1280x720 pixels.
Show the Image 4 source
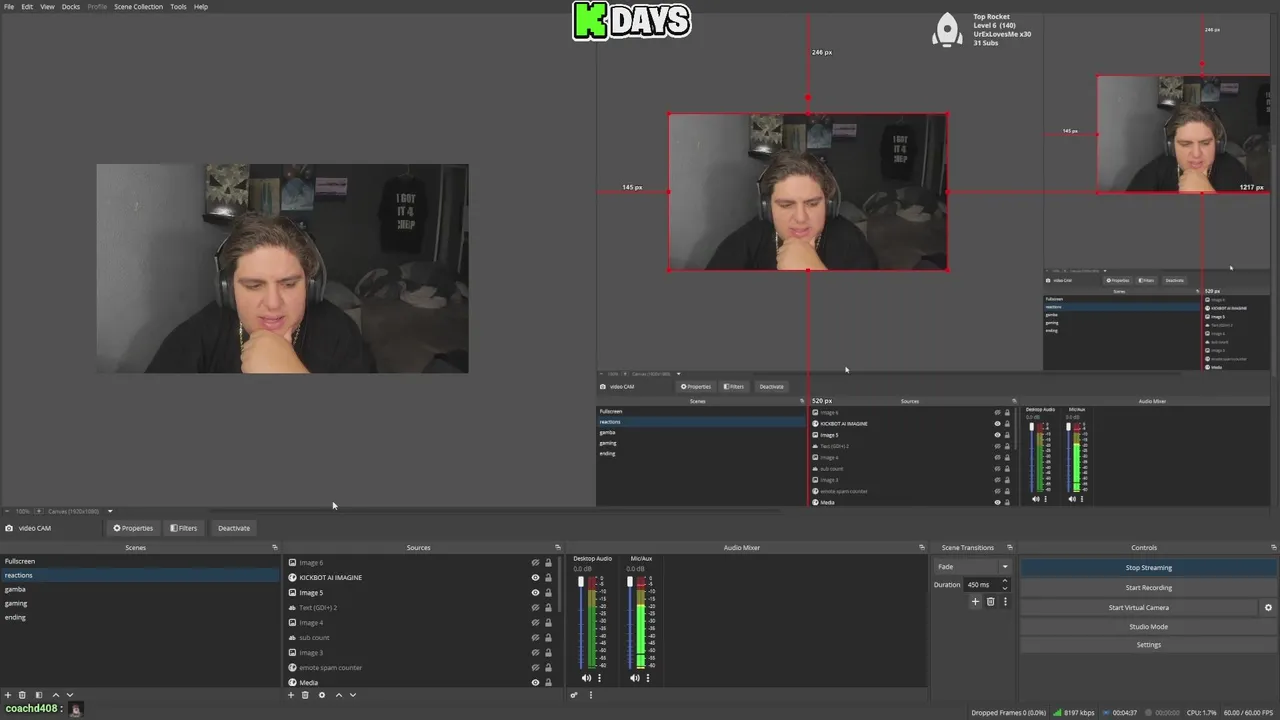pos(535,623)
